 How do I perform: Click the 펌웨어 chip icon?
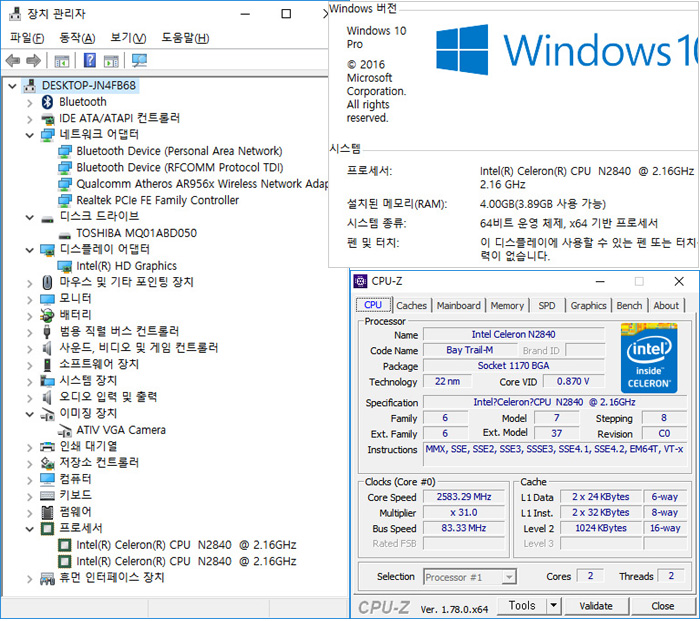point(47,513)
